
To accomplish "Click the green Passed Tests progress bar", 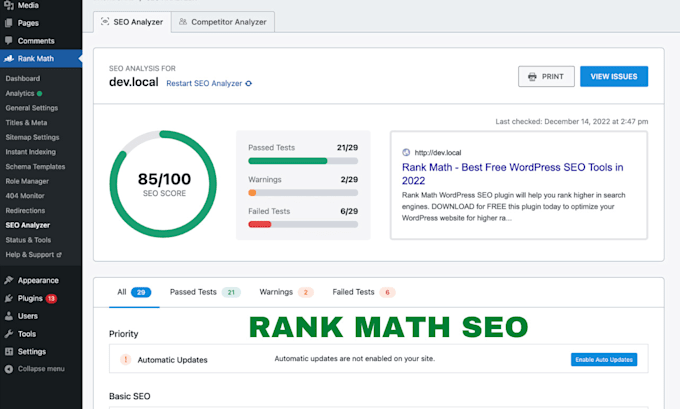I will (288, 161).
